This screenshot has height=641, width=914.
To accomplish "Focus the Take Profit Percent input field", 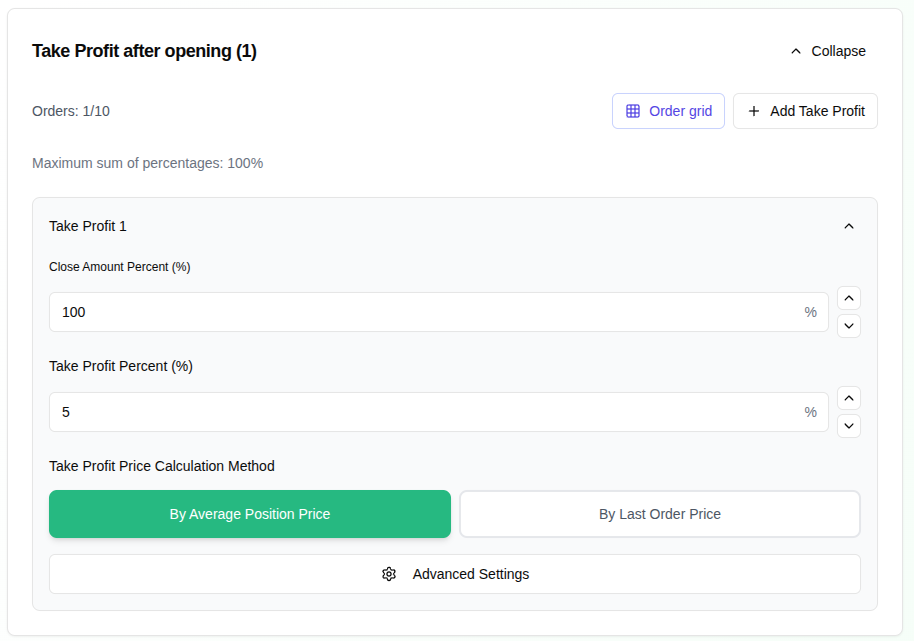I will tap(420, 412).
